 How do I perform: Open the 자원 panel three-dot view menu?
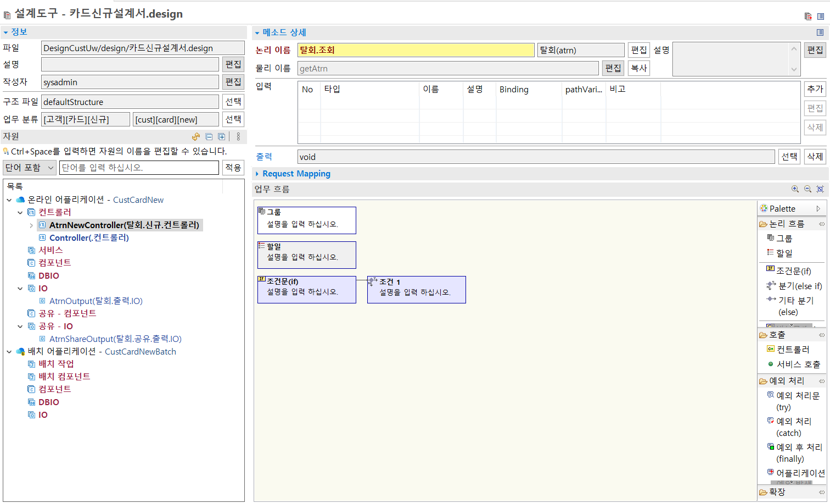point(238,137)
